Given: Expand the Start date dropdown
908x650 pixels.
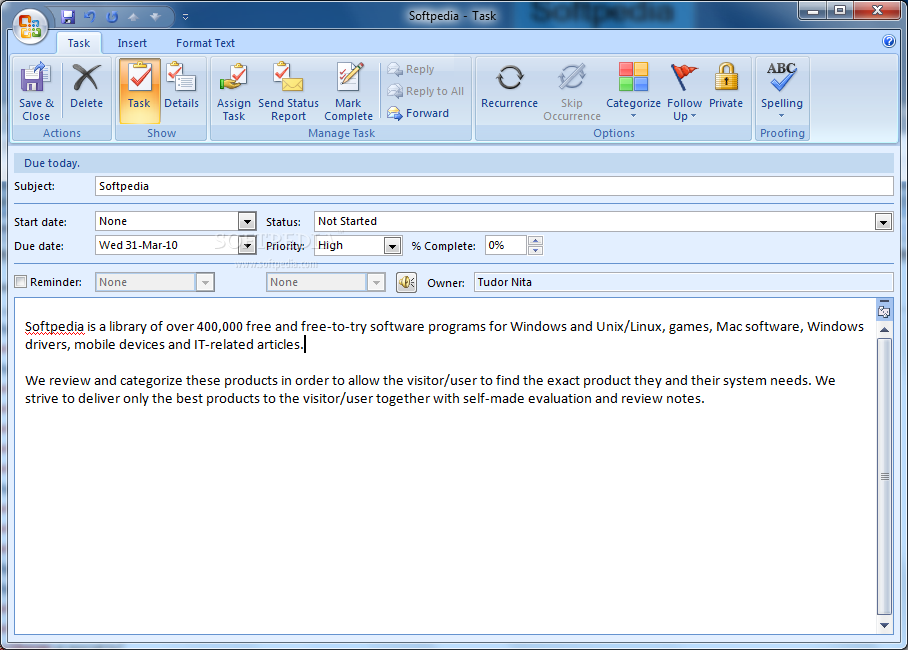Looking at the screenshot, I should [247, 221].
